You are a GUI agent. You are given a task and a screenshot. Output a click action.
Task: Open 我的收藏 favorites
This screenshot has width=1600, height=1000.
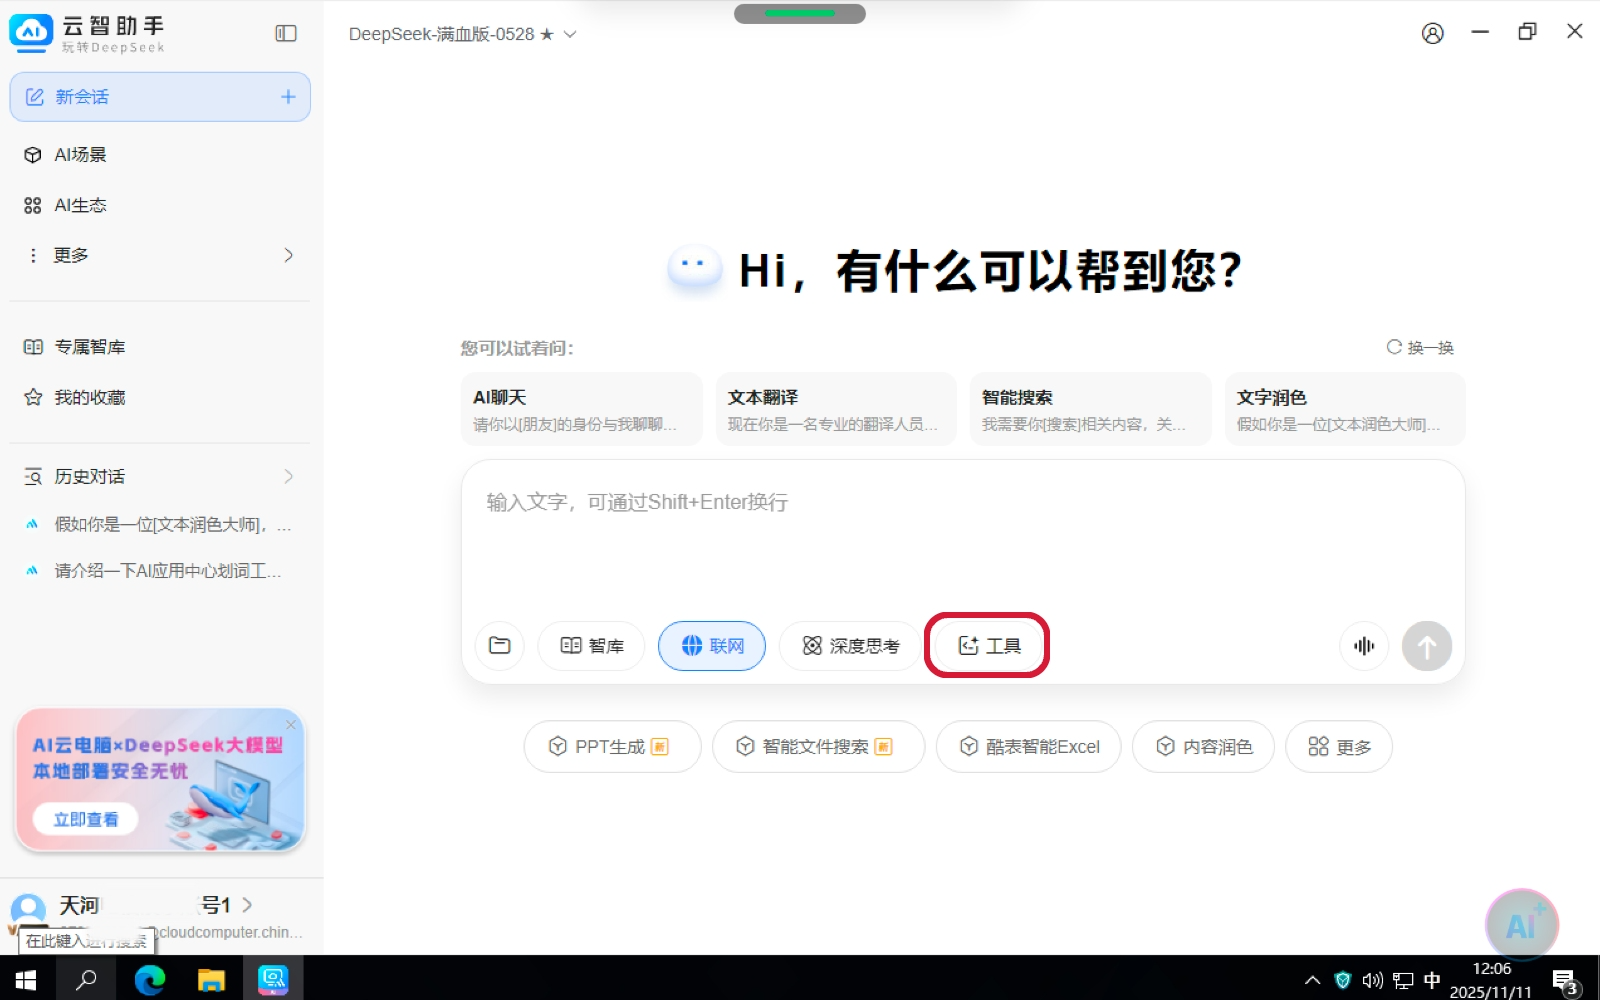160,398
